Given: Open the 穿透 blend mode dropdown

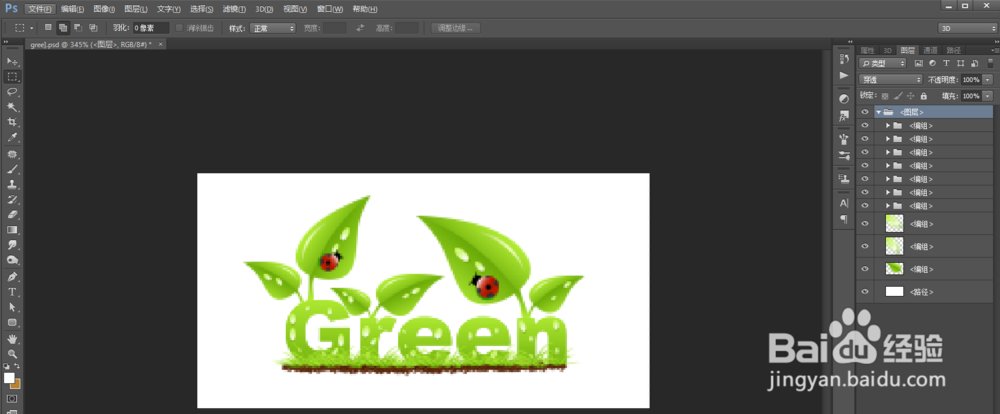Looking at the screenshot, I should click(891, 80).
